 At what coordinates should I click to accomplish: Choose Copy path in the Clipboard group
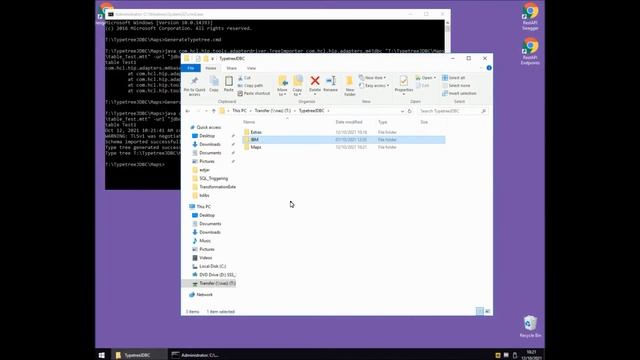(x=250, y=86)
